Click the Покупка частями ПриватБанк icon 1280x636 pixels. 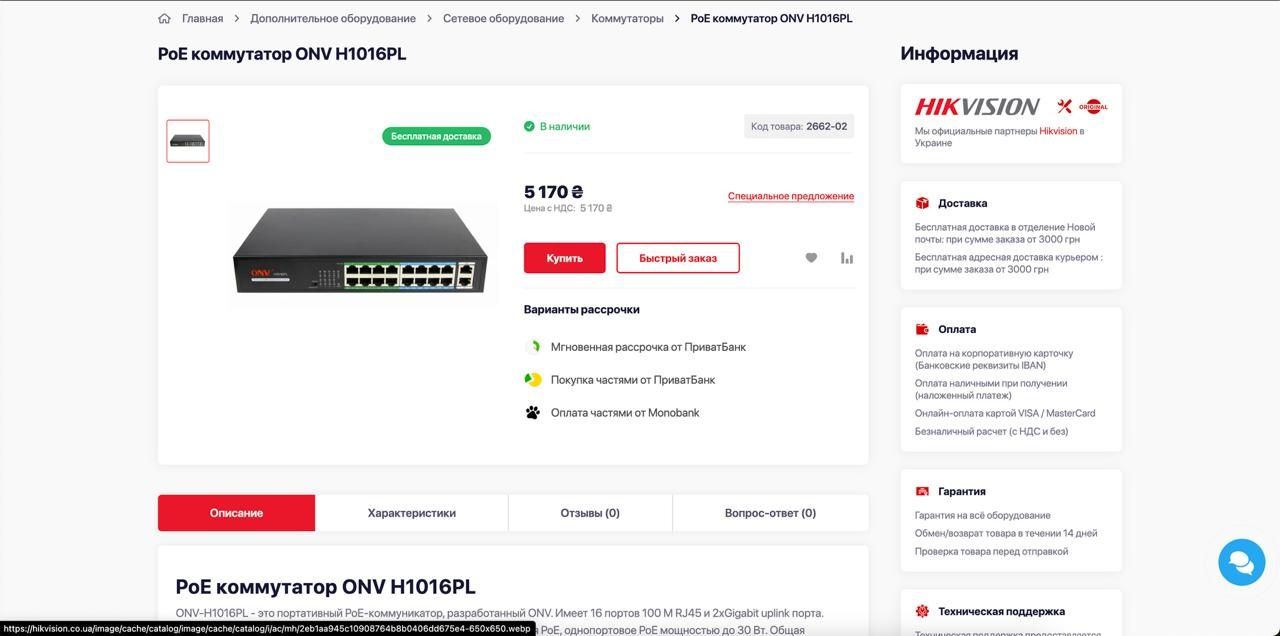pyautogui.click(x=533, y=380)
